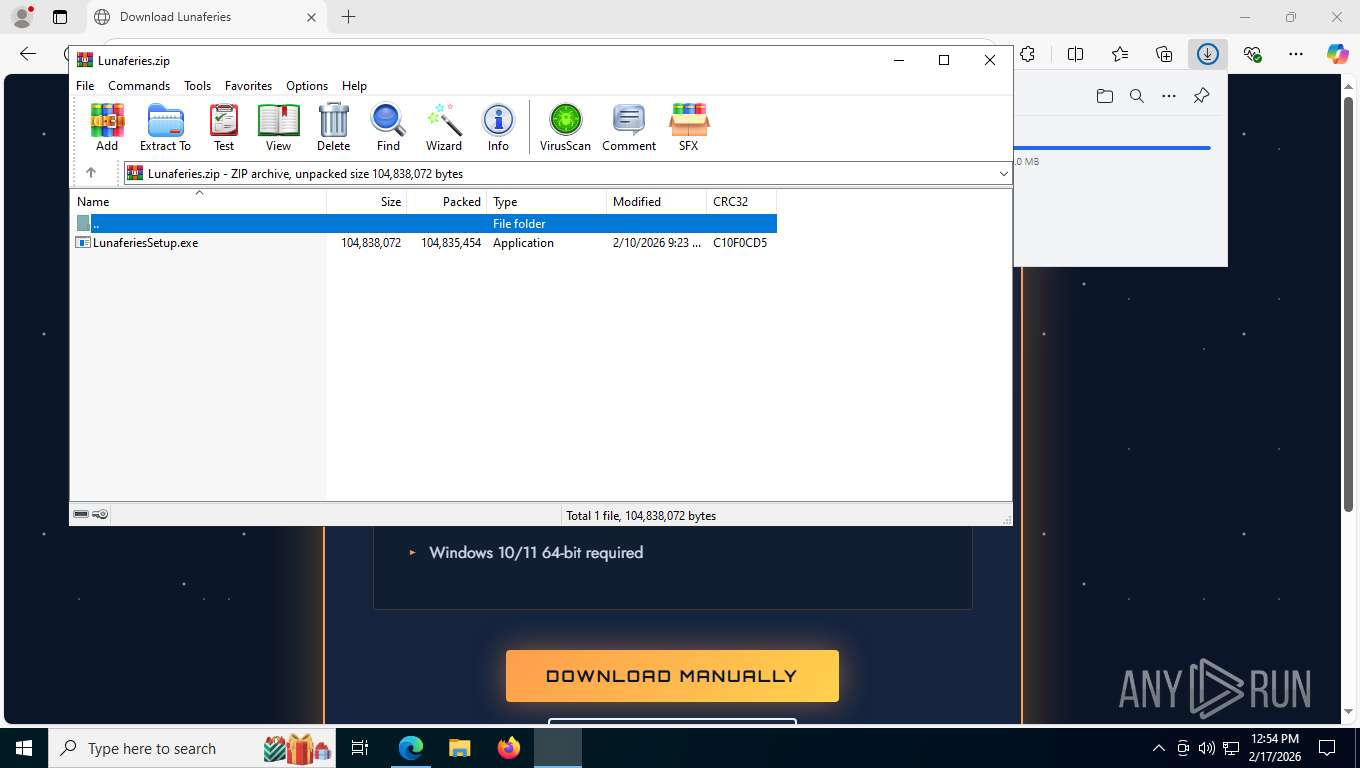Click the Delete trash icon
Image resolution: width=1360 pixels, height=768 pixels.
click(333, 127)
